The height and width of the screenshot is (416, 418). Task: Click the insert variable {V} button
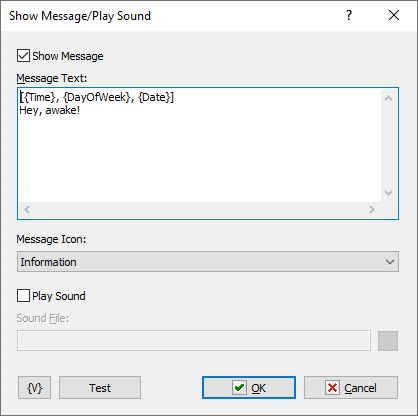click(34, 388)
